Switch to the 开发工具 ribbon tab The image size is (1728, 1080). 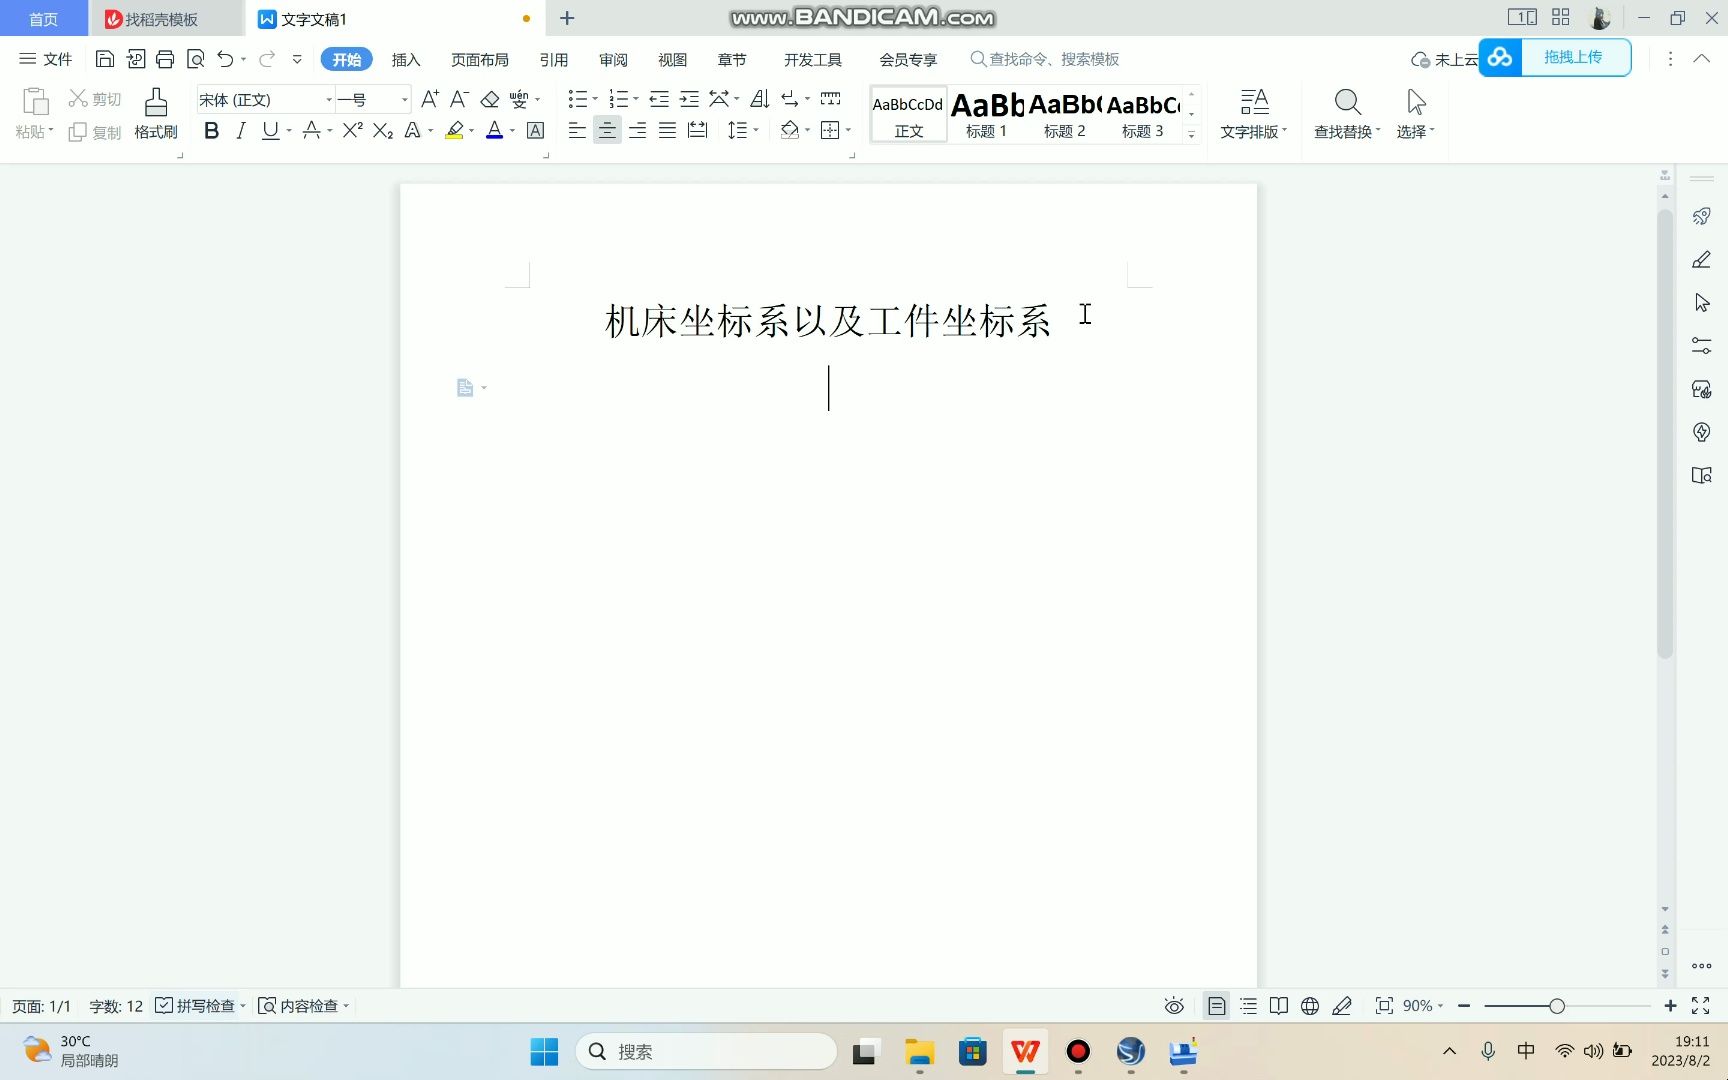pyautogui.click(x=813, y=59)
